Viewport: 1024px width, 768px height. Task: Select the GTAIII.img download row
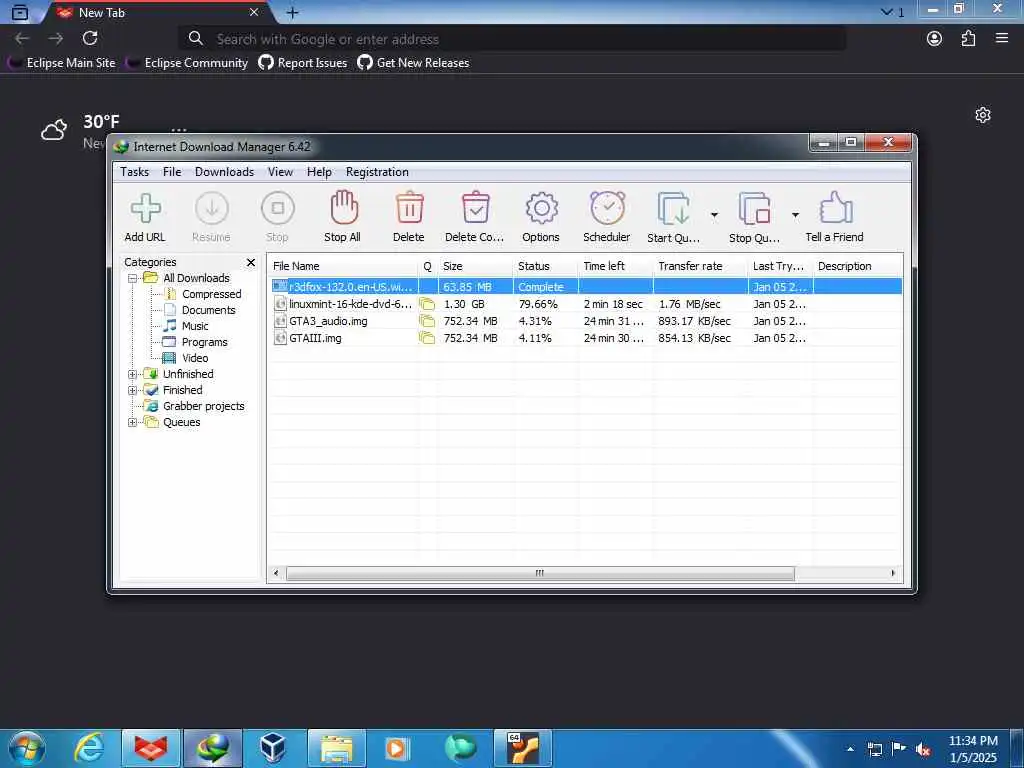586,338
